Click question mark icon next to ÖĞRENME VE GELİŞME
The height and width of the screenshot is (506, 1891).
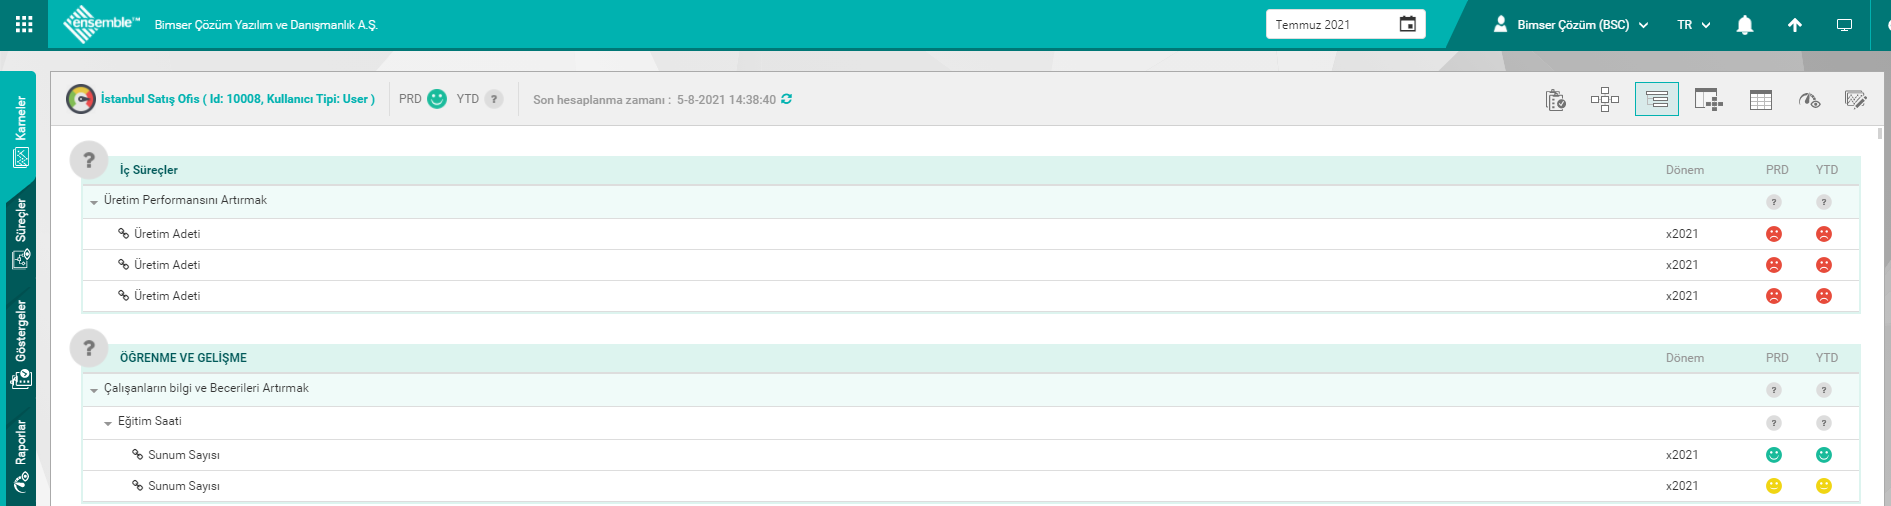pos(89,348)
